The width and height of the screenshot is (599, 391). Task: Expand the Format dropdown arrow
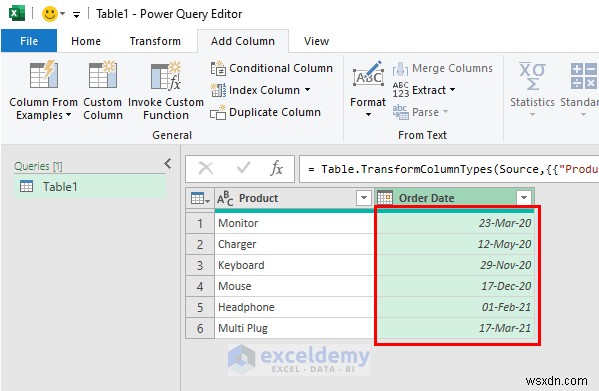pos(368,114)
